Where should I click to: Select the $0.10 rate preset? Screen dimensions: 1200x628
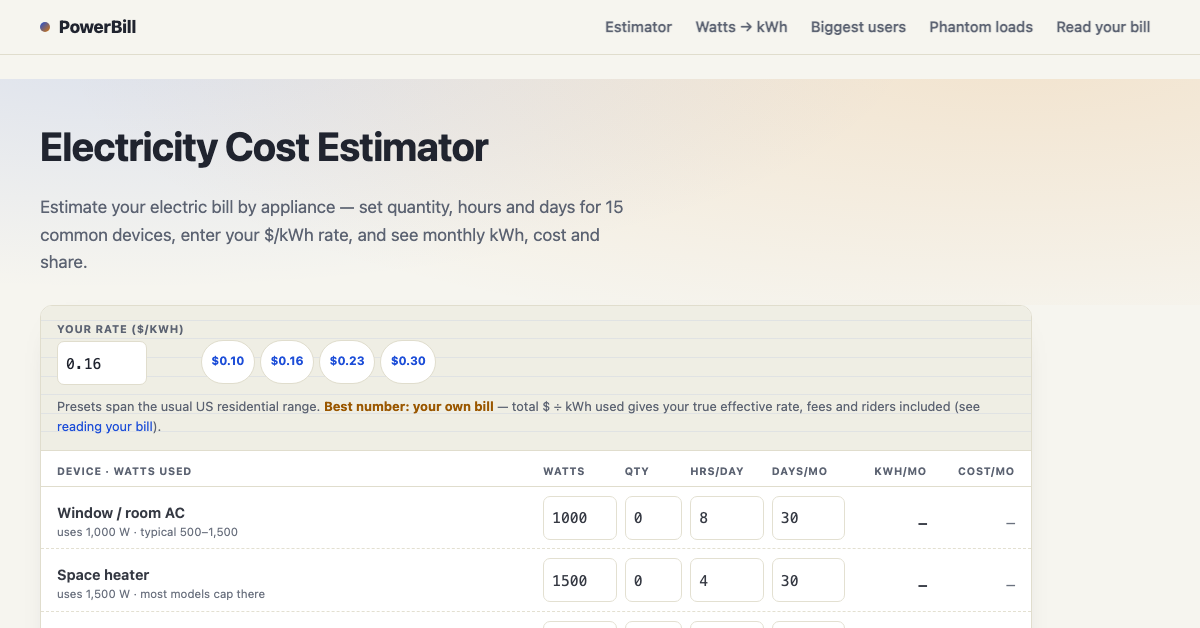(x=228, y=361)
